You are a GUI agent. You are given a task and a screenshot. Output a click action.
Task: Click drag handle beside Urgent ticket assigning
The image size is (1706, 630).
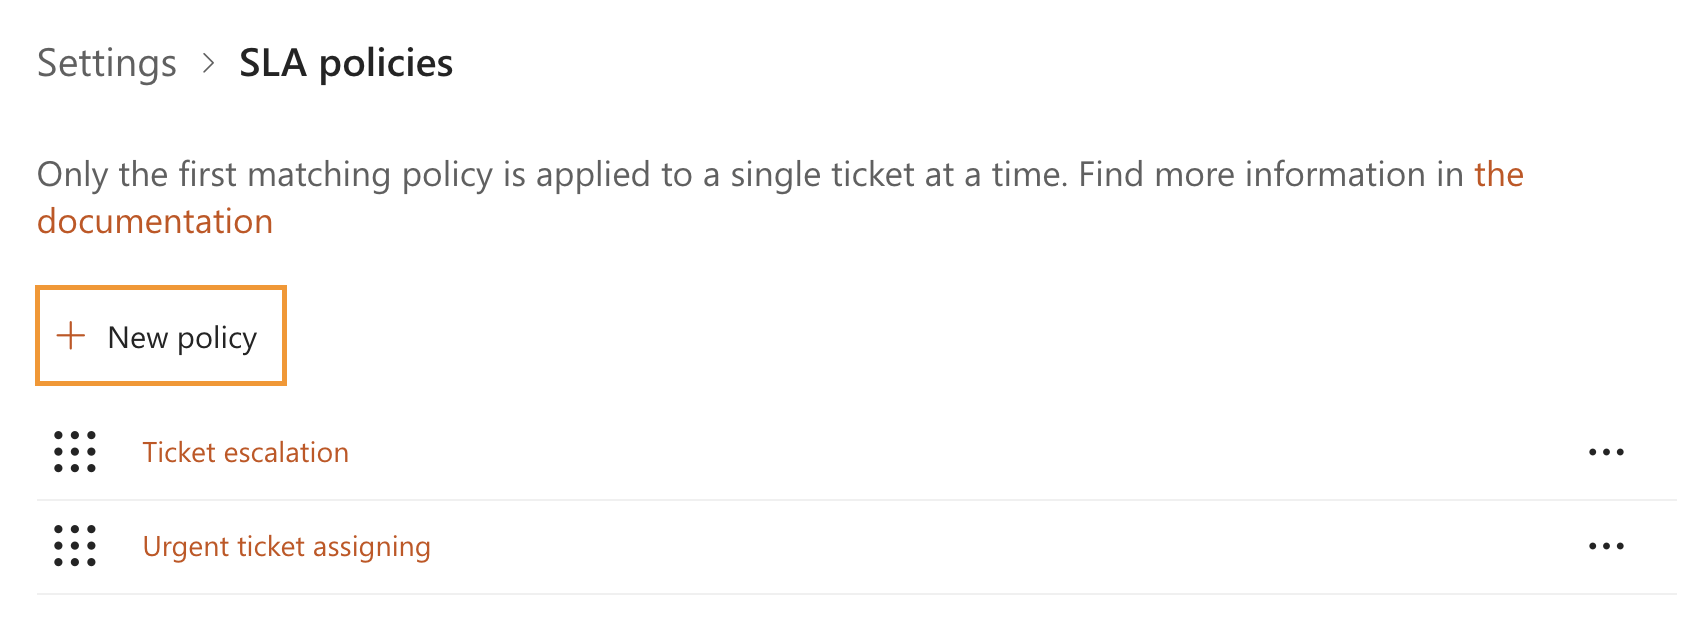point(75,546)
